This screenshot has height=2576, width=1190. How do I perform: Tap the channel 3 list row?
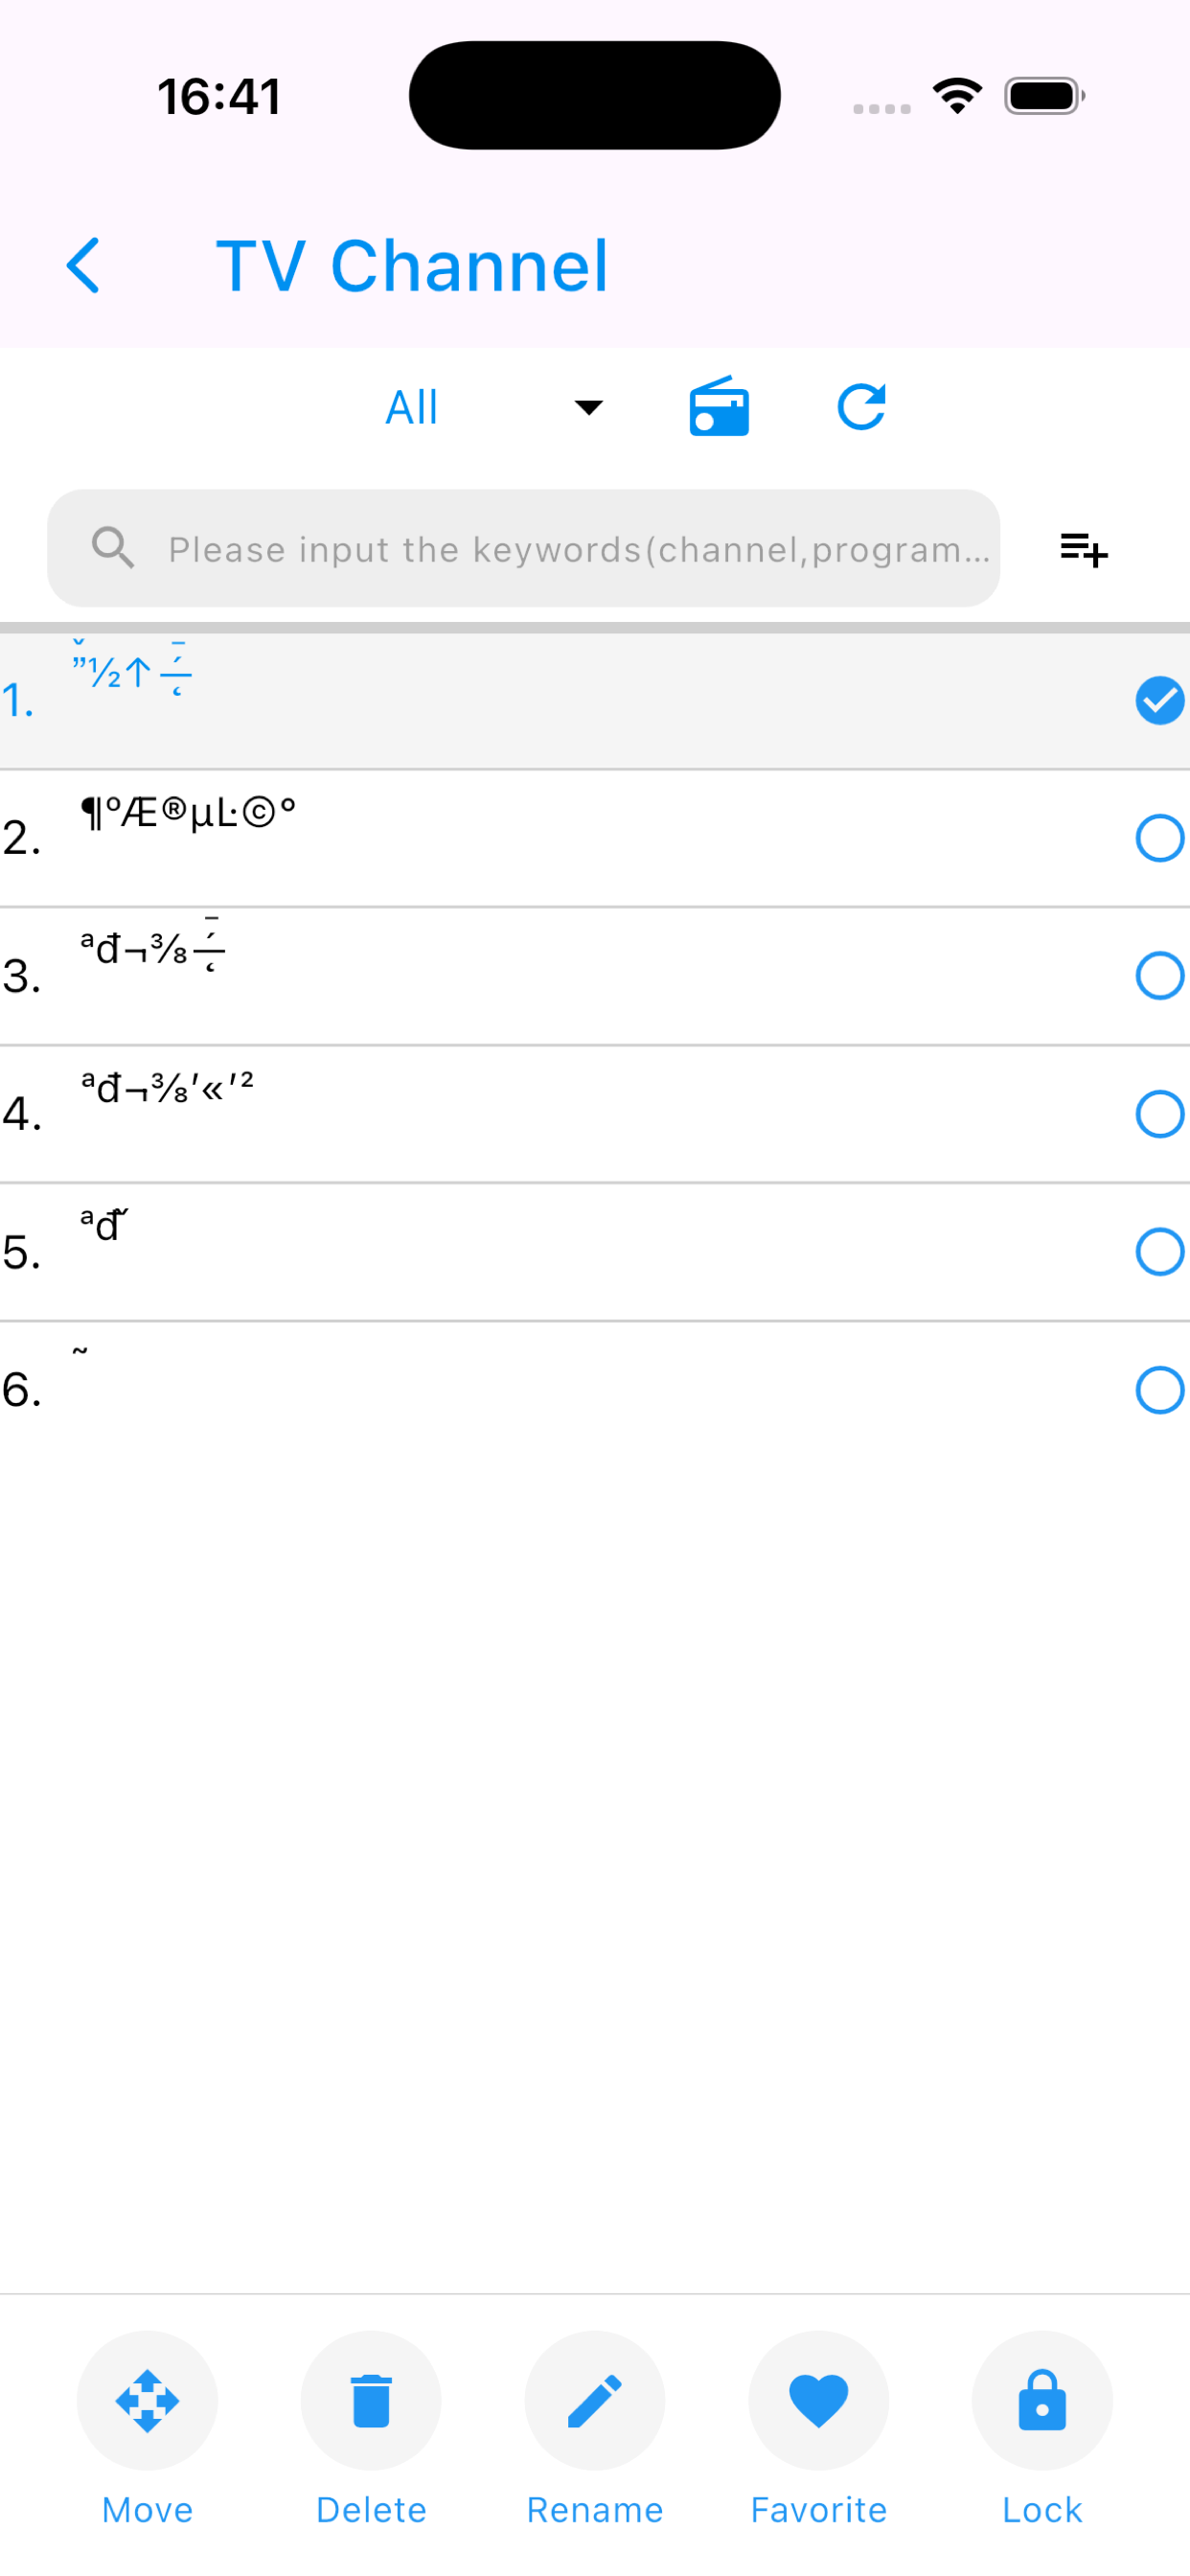click(x=595, y=976)
